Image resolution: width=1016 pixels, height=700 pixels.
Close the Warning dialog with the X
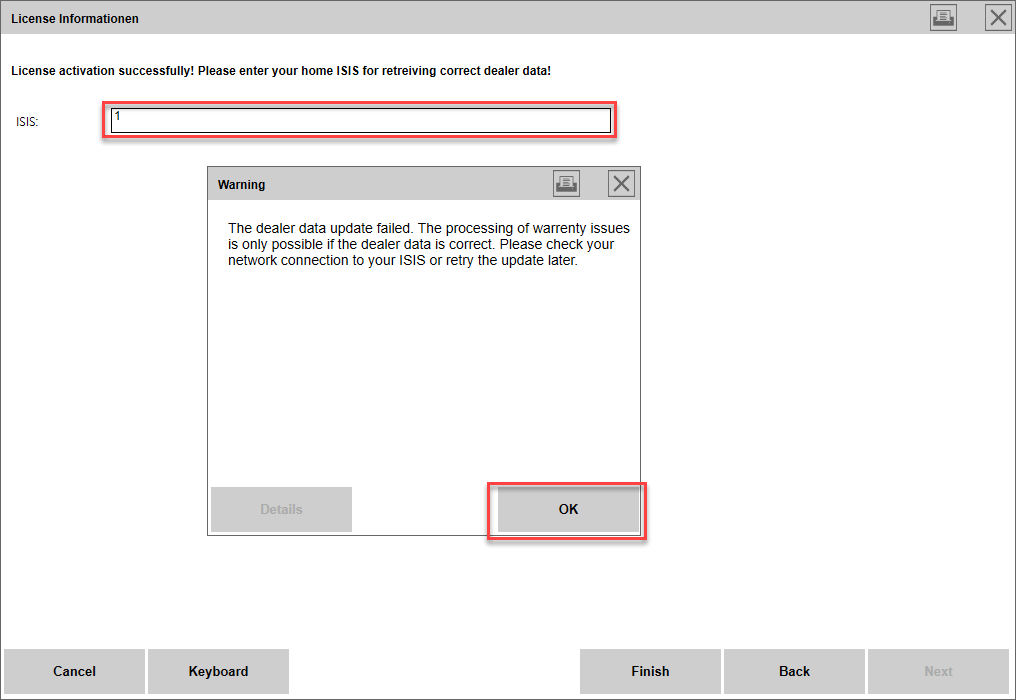coord(621,183)
